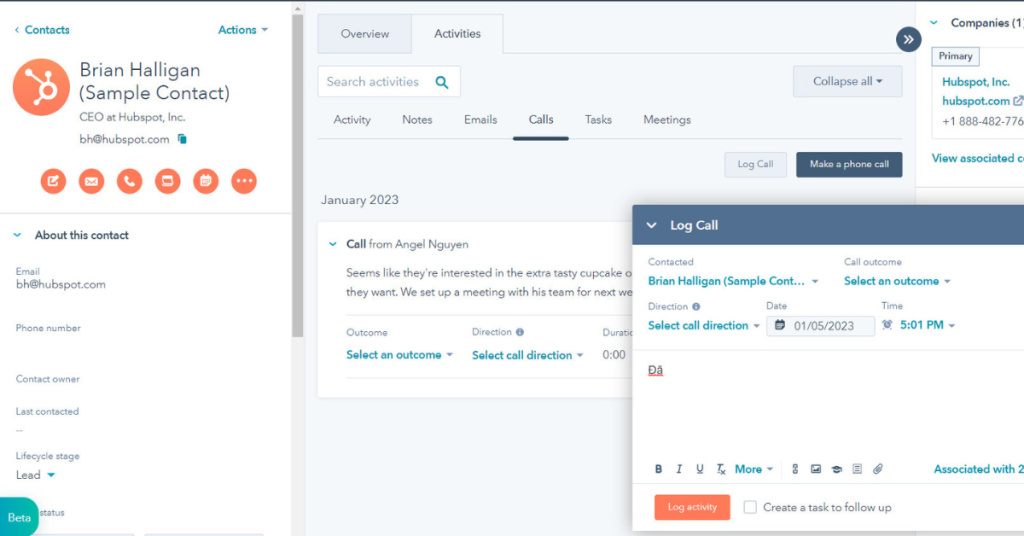1024x536 pixels.
Task: Open the Lifecycle stage Lead dropdown
Action: click(x=36, y=475)
